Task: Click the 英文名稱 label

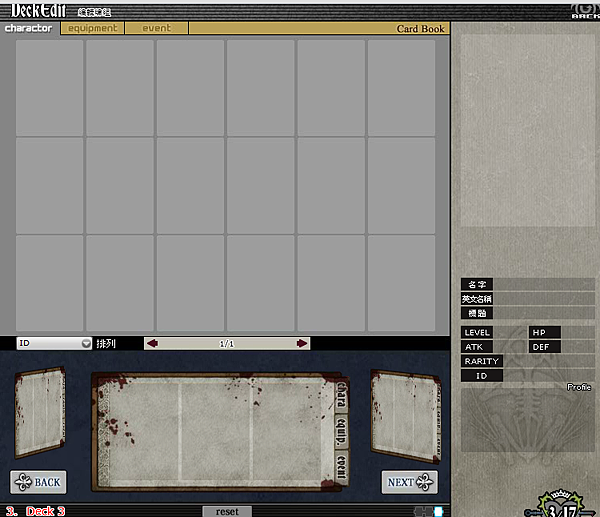Action: point(477,299)
